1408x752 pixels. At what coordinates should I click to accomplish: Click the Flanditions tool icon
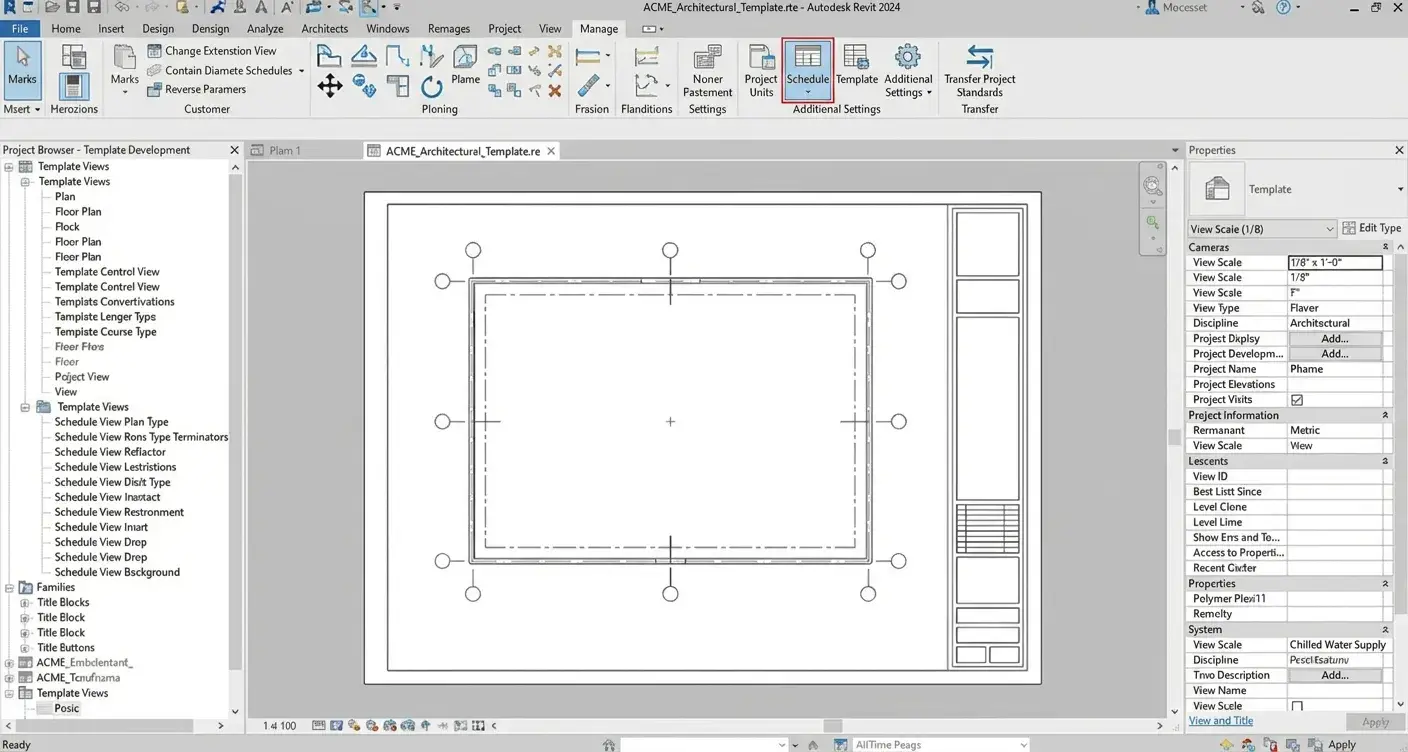point(647,85)
